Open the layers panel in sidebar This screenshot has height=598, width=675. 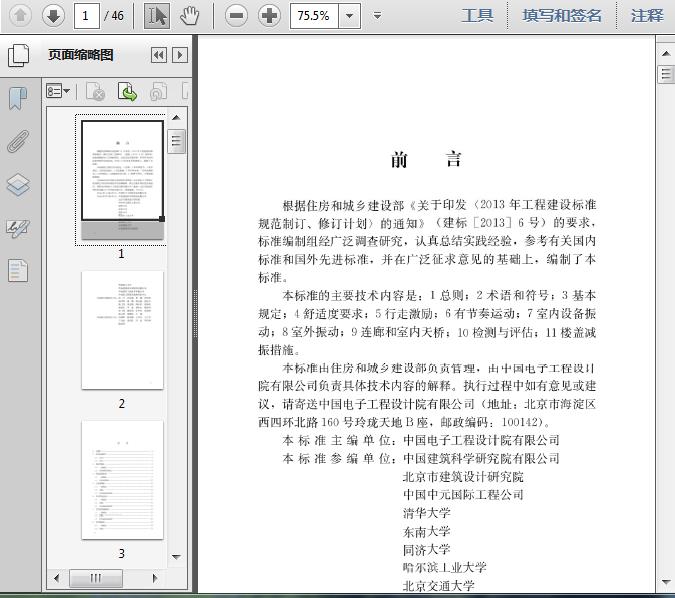point(18,185)
